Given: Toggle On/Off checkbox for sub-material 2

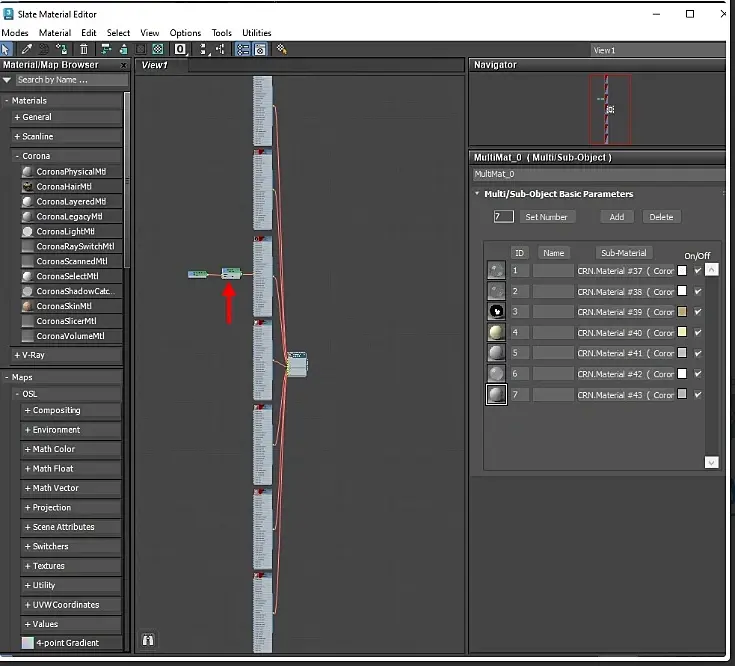Looking at the screenshot, I should coord(698,291).
